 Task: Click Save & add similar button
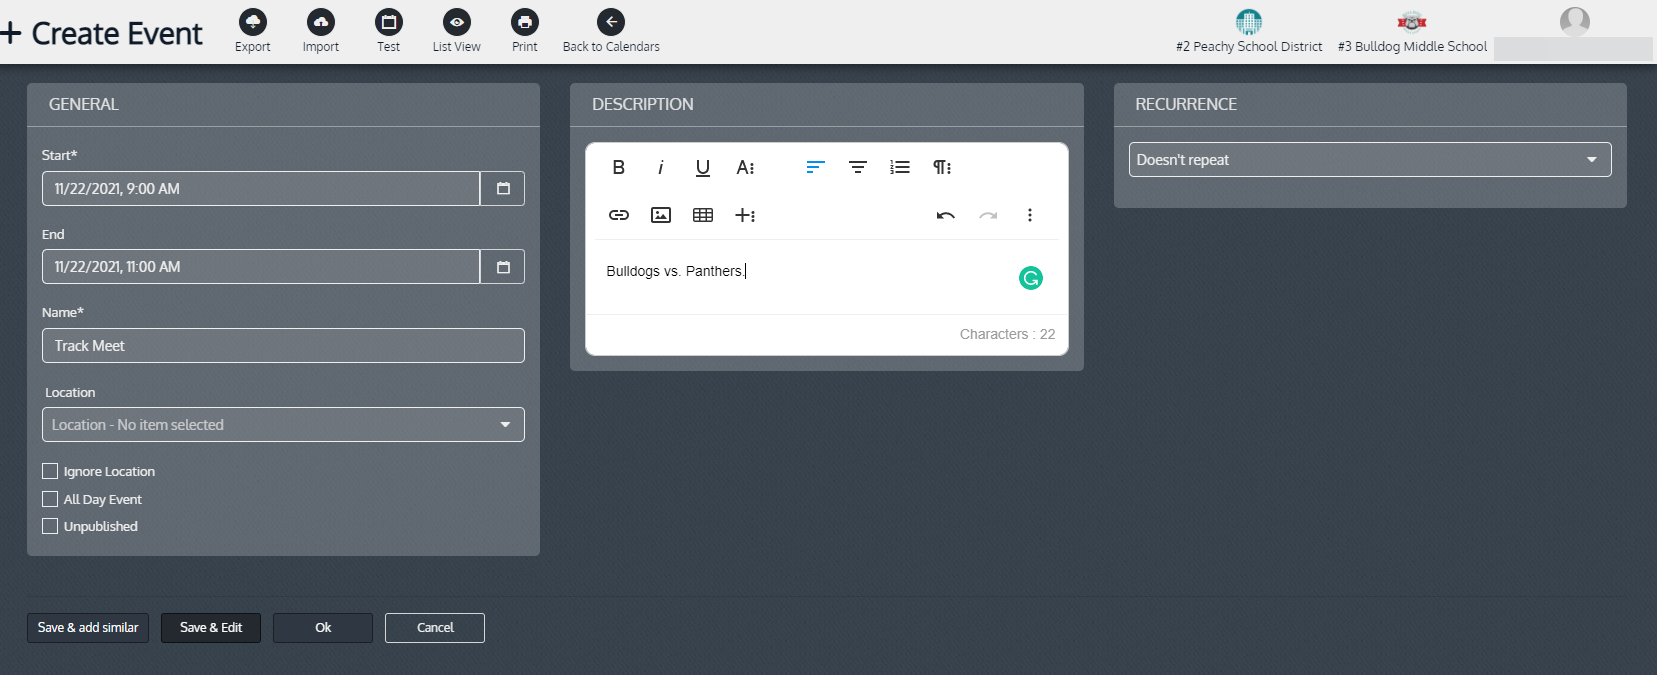[x=88, y=628]
